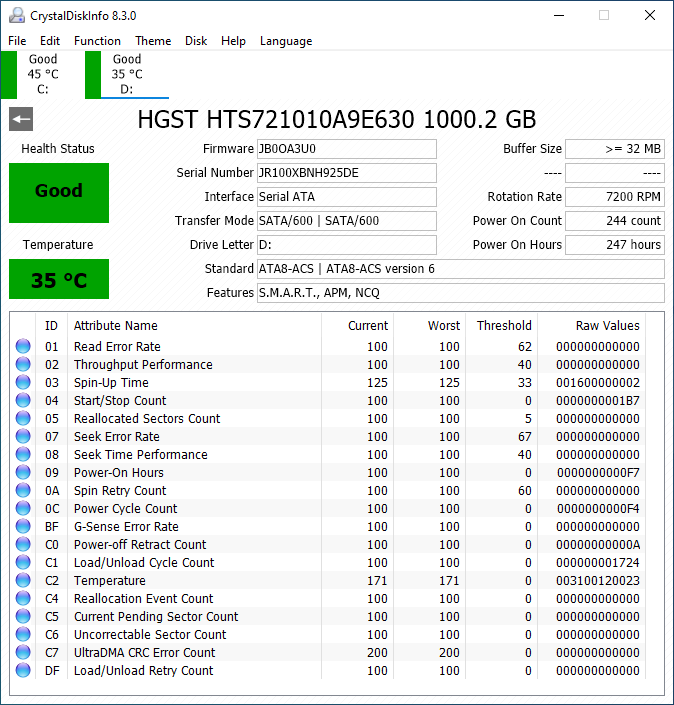Click the Serial Number field
674x705 pixels.
click(x=346, y=173)
